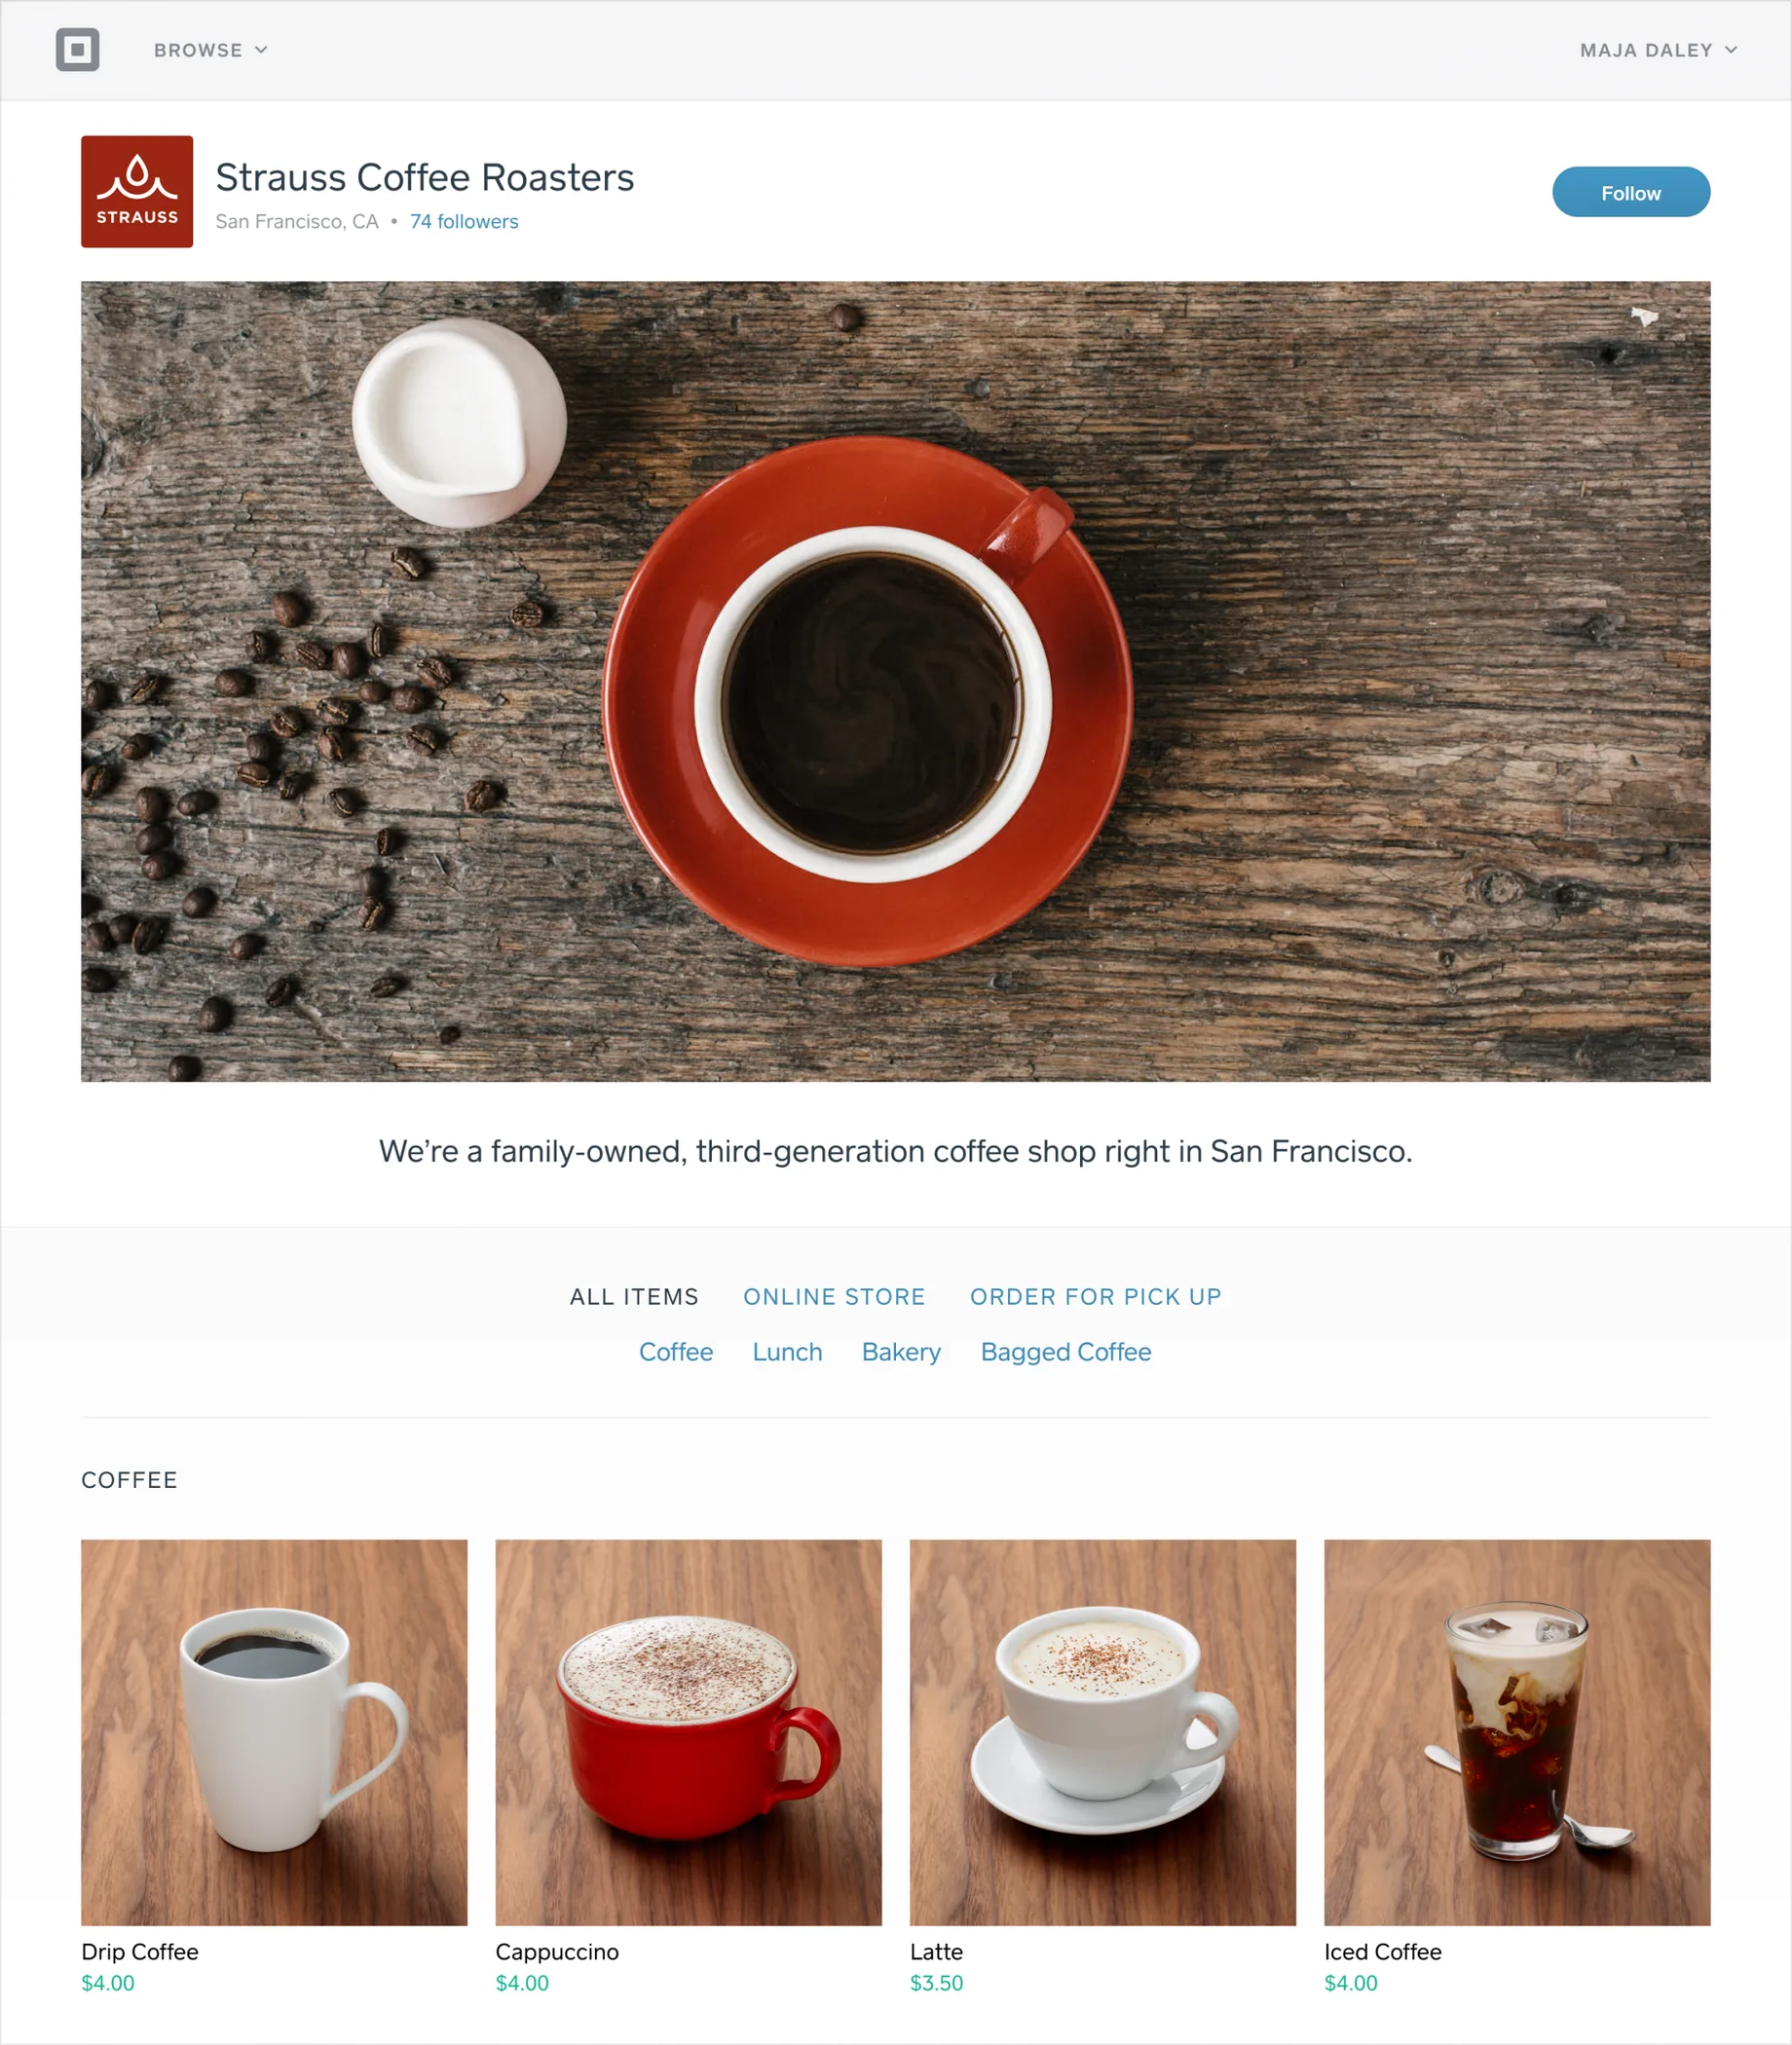
Task: Jump to the Coffee category
Action: 676,1352
